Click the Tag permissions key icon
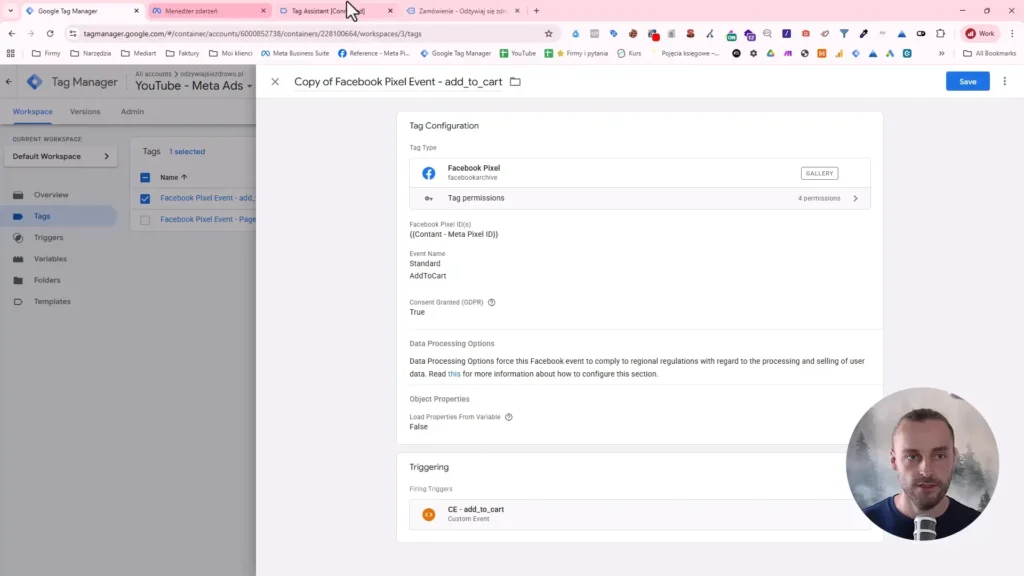Screen dimensions: 1024x576 tap(428, 199)
